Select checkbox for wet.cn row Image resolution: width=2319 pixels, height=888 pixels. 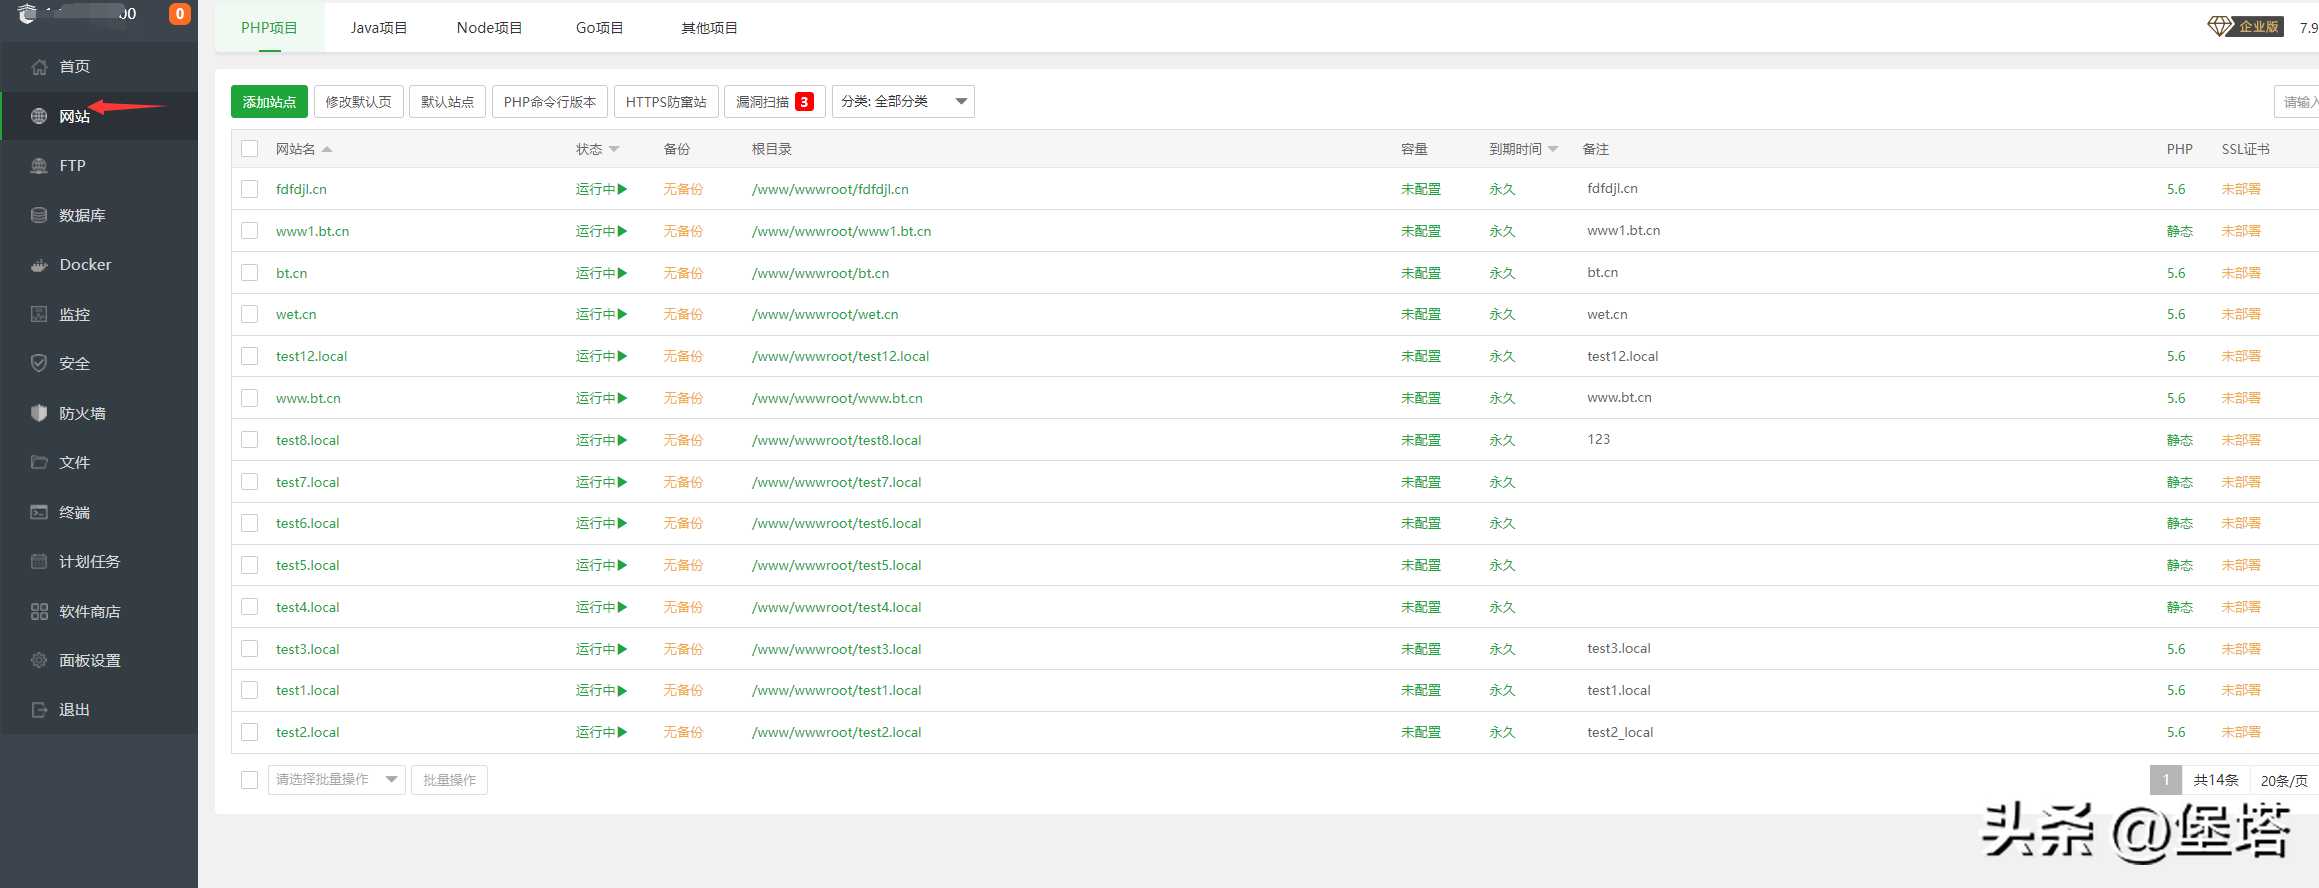pos(250,314)
